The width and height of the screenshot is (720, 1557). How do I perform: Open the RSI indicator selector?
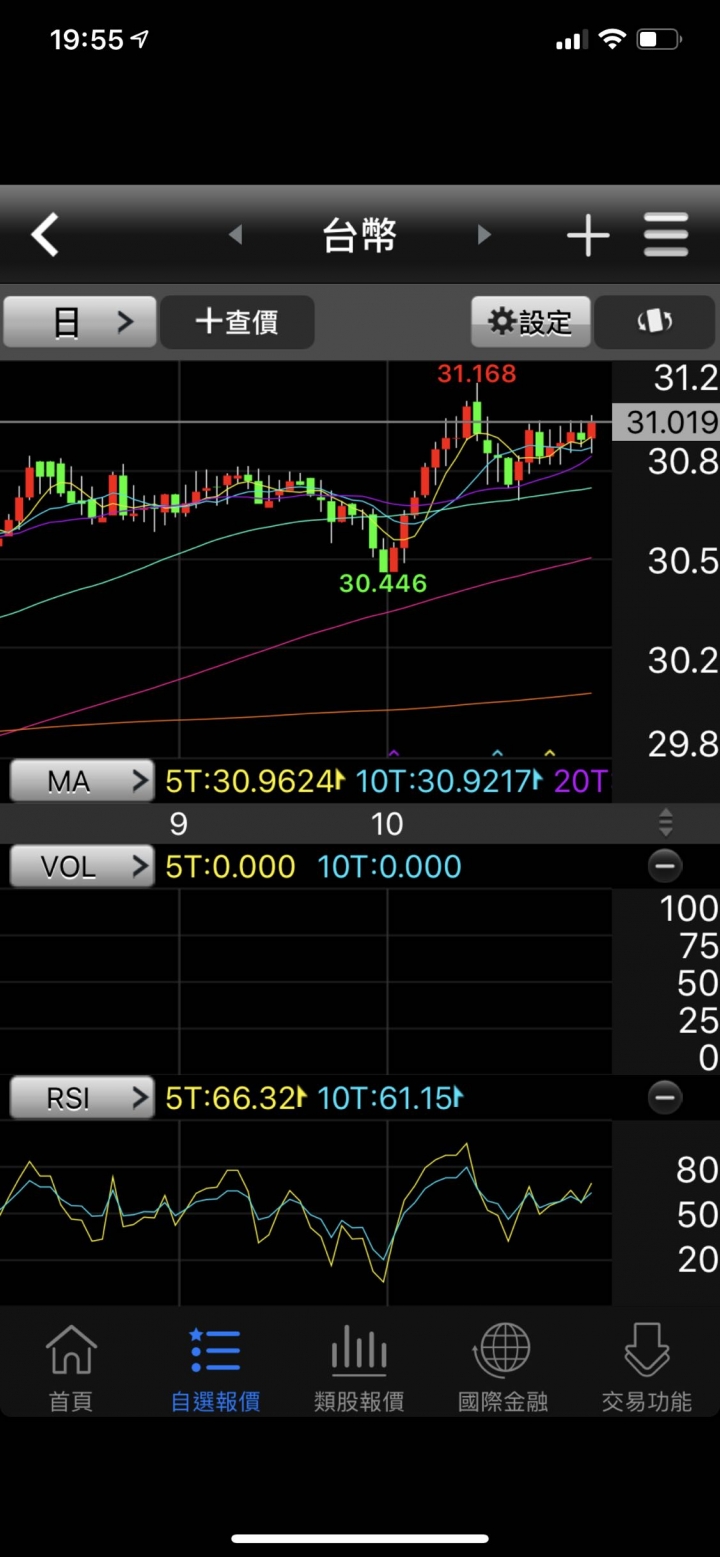[x=82, y=1098]
